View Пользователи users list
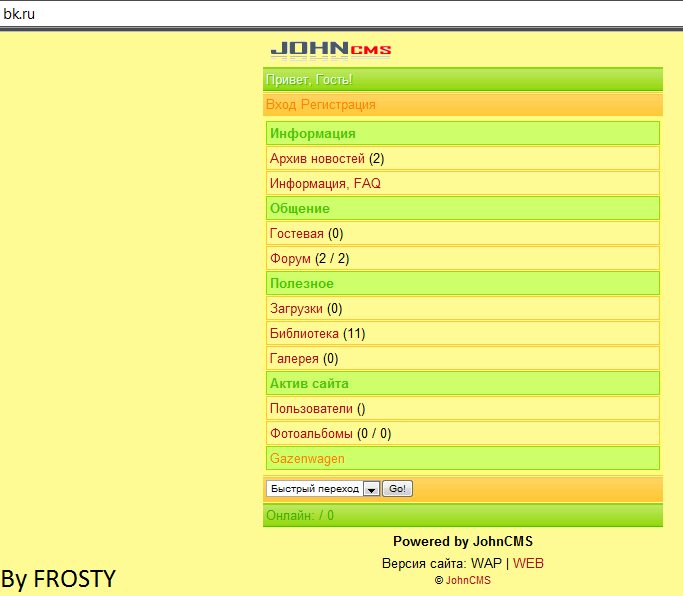The height and width of the screenshot is (596, 683). click(x=311, y=409)
